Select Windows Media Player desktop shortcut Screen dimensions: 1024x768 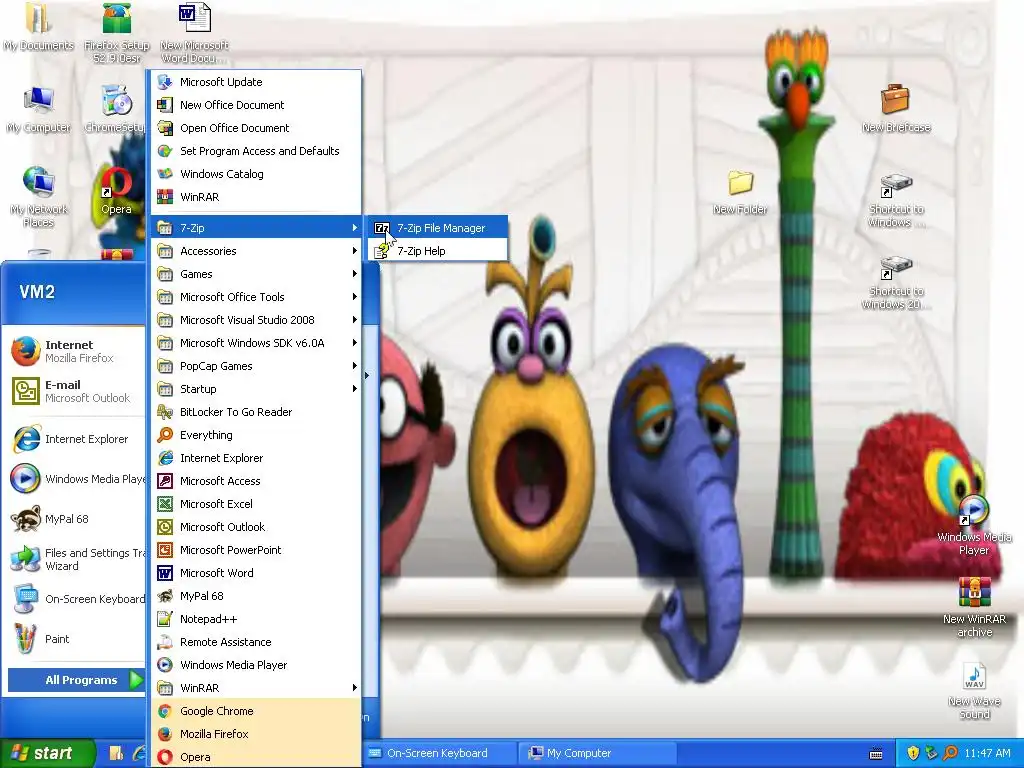pos(974,526)
